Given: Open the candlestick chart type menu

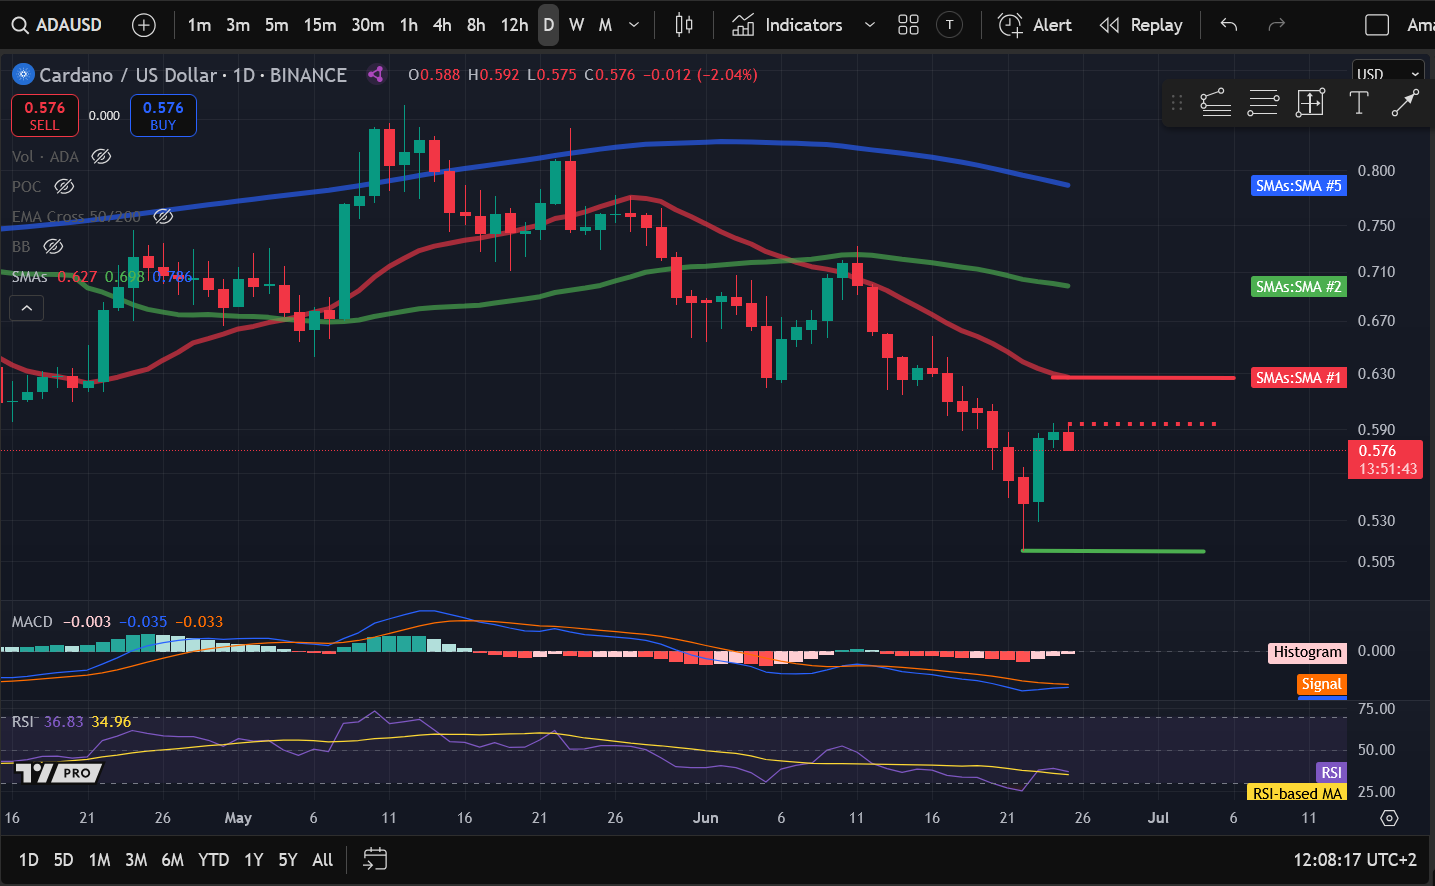Looking at the screenshot, I should coord(684,25).
